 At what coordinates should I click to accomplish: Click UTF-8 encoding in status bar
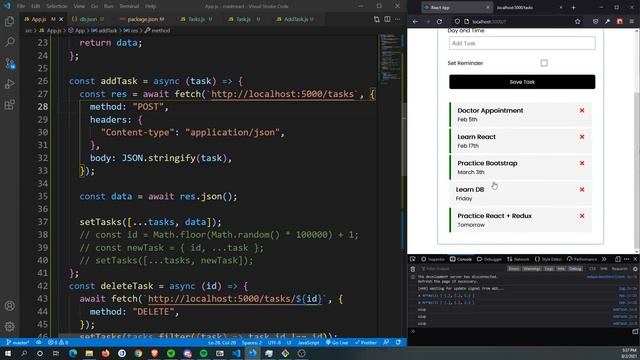pos(274,342)
